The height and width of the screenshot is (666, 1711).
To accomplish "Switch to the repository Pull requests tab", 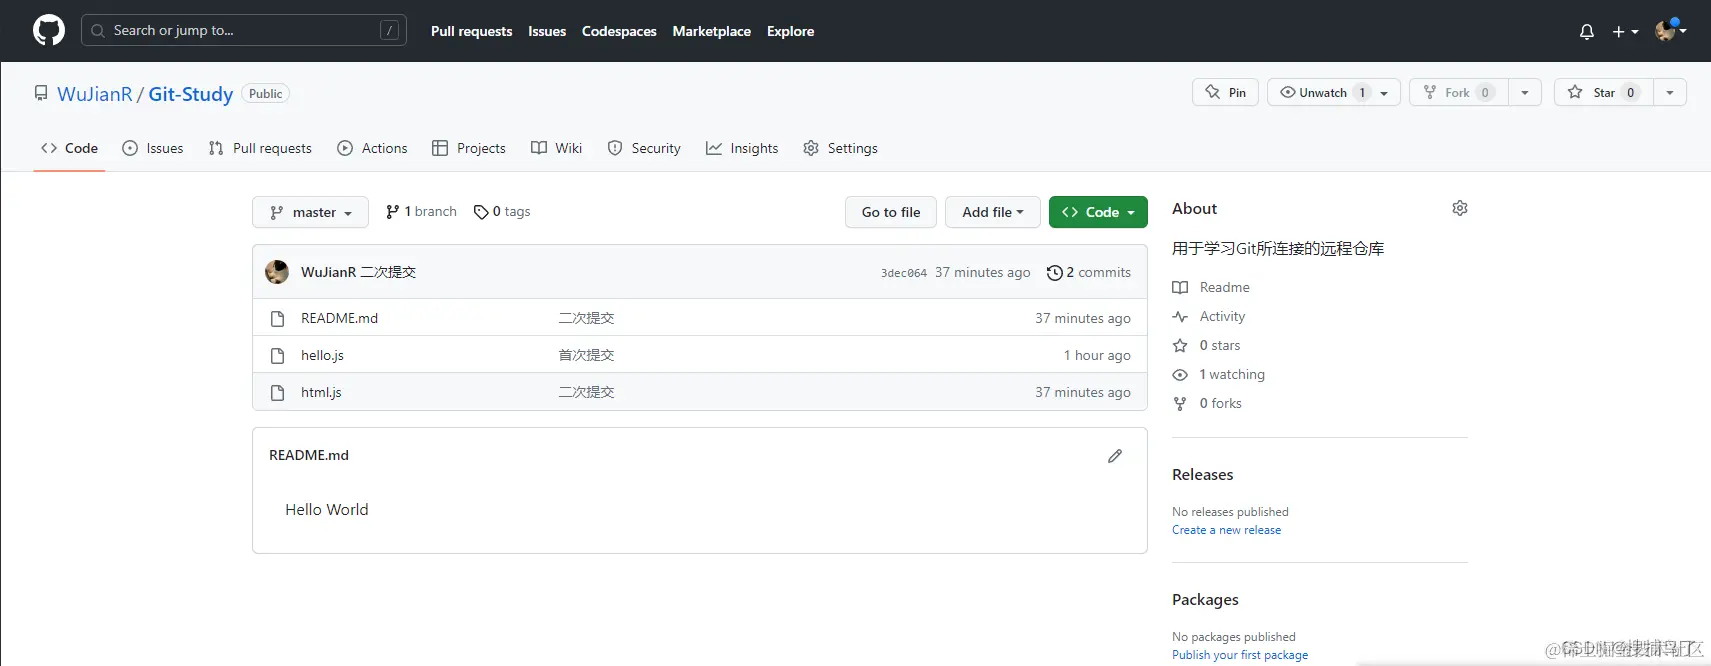I will tap(260, 148).
